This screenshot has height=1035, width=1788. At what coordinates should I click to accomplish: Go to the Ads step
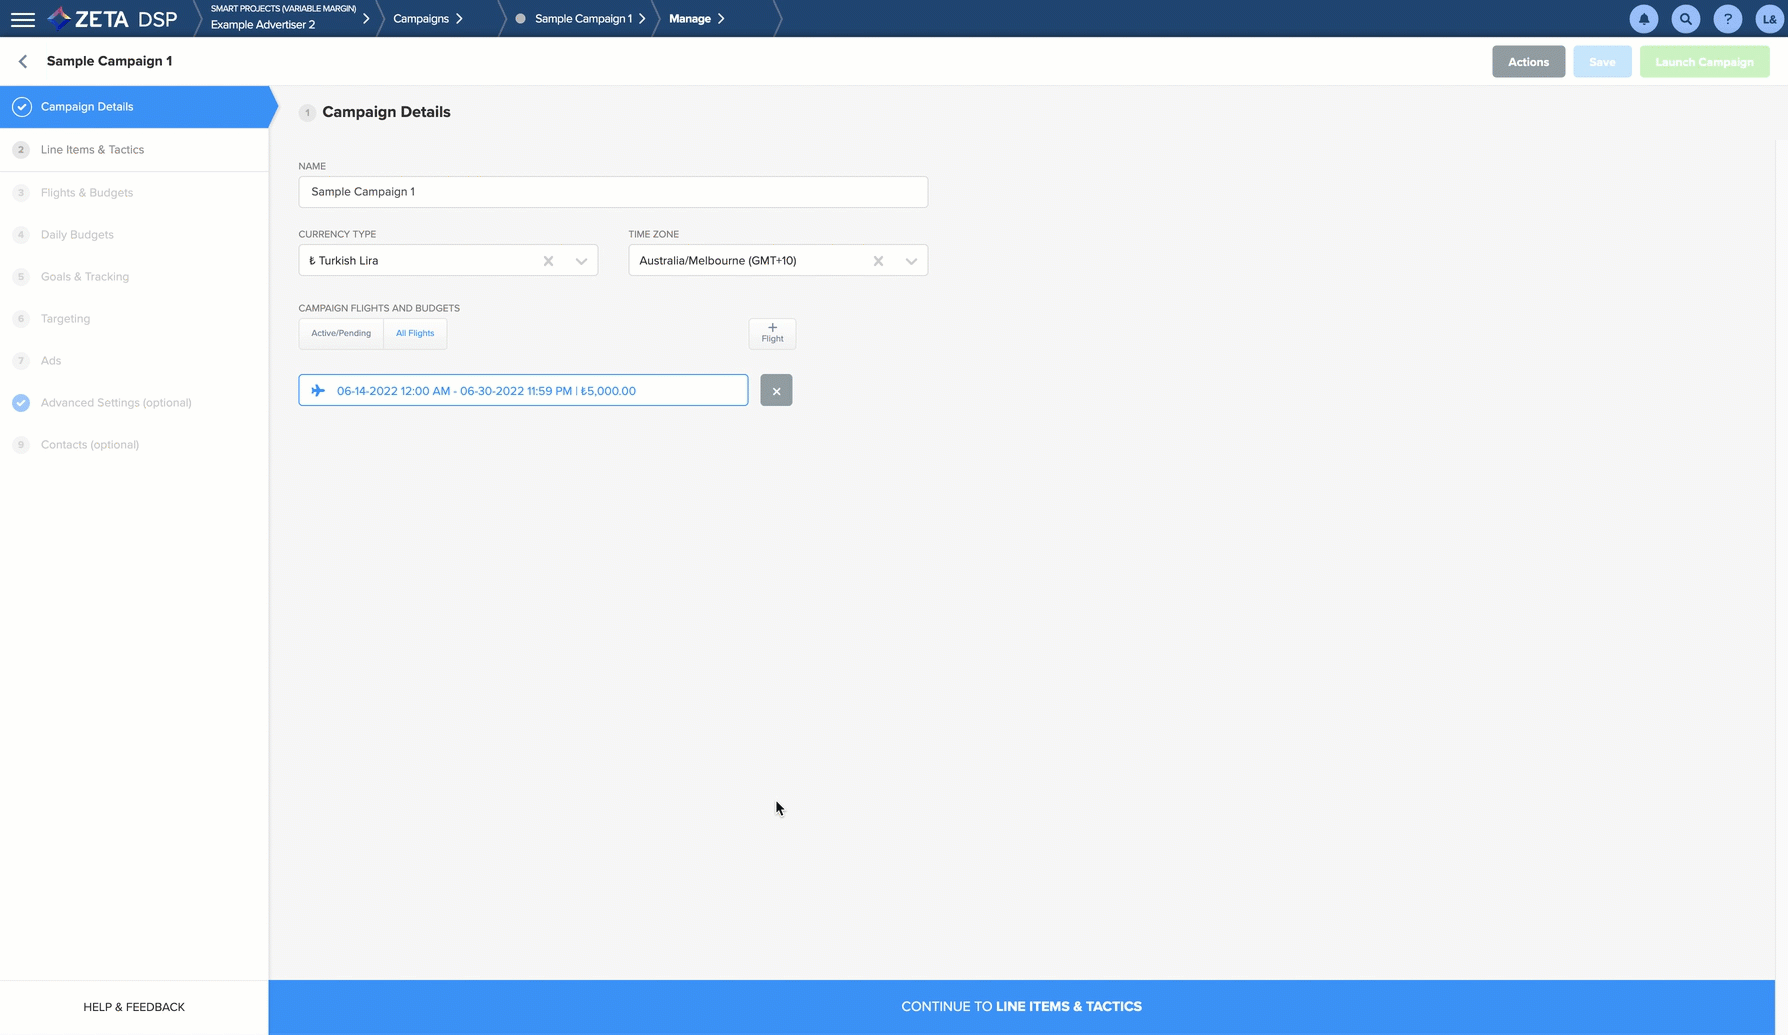[134, 361]
